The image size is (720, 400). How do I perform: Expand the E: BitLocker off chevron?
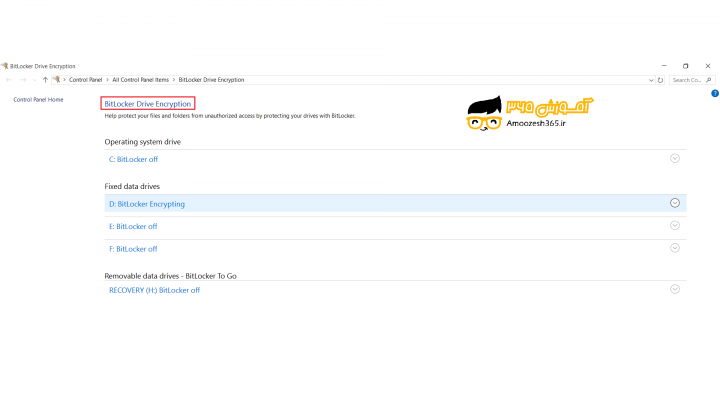click(675, 225)
